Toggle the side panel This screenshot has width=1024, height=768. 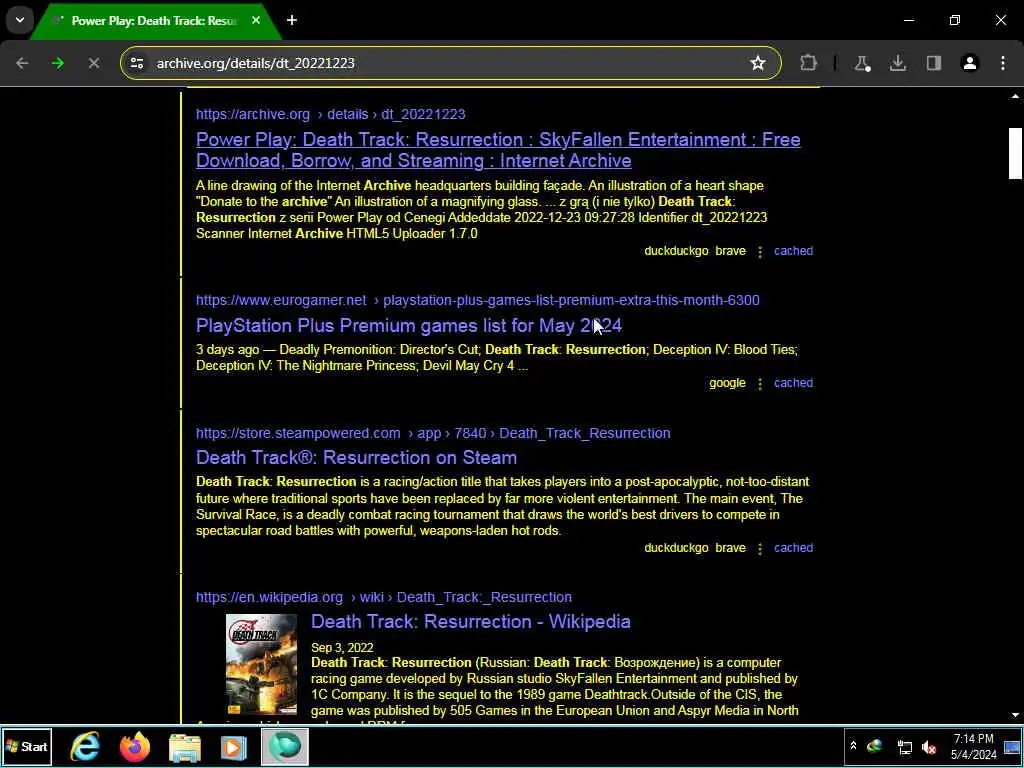[x=934, y=63]
